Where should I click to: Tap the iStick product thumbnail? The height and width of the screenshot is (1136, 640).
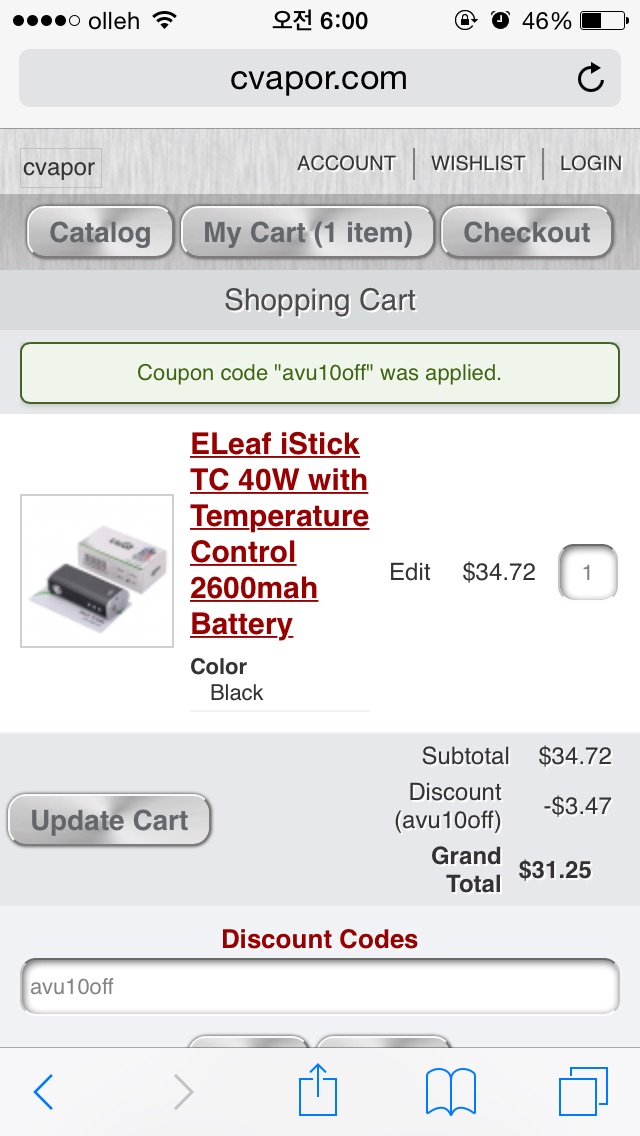pos(97,571)
